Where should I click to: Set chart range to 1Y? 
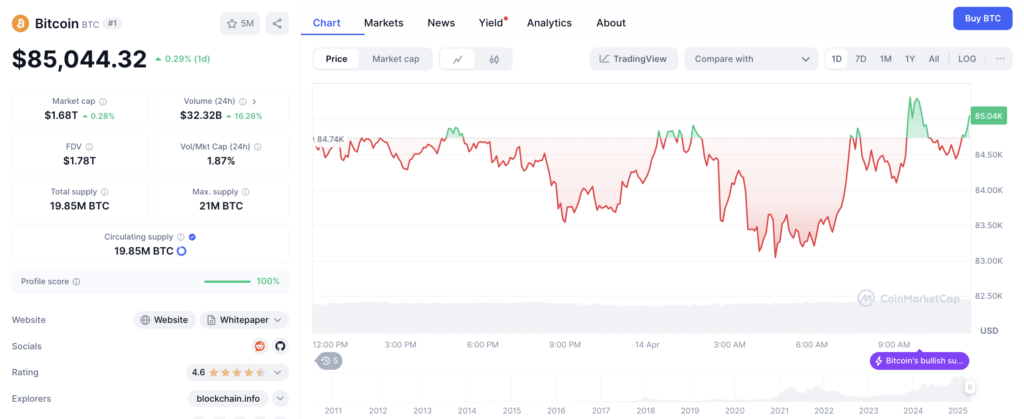click(x=910, y=59)
